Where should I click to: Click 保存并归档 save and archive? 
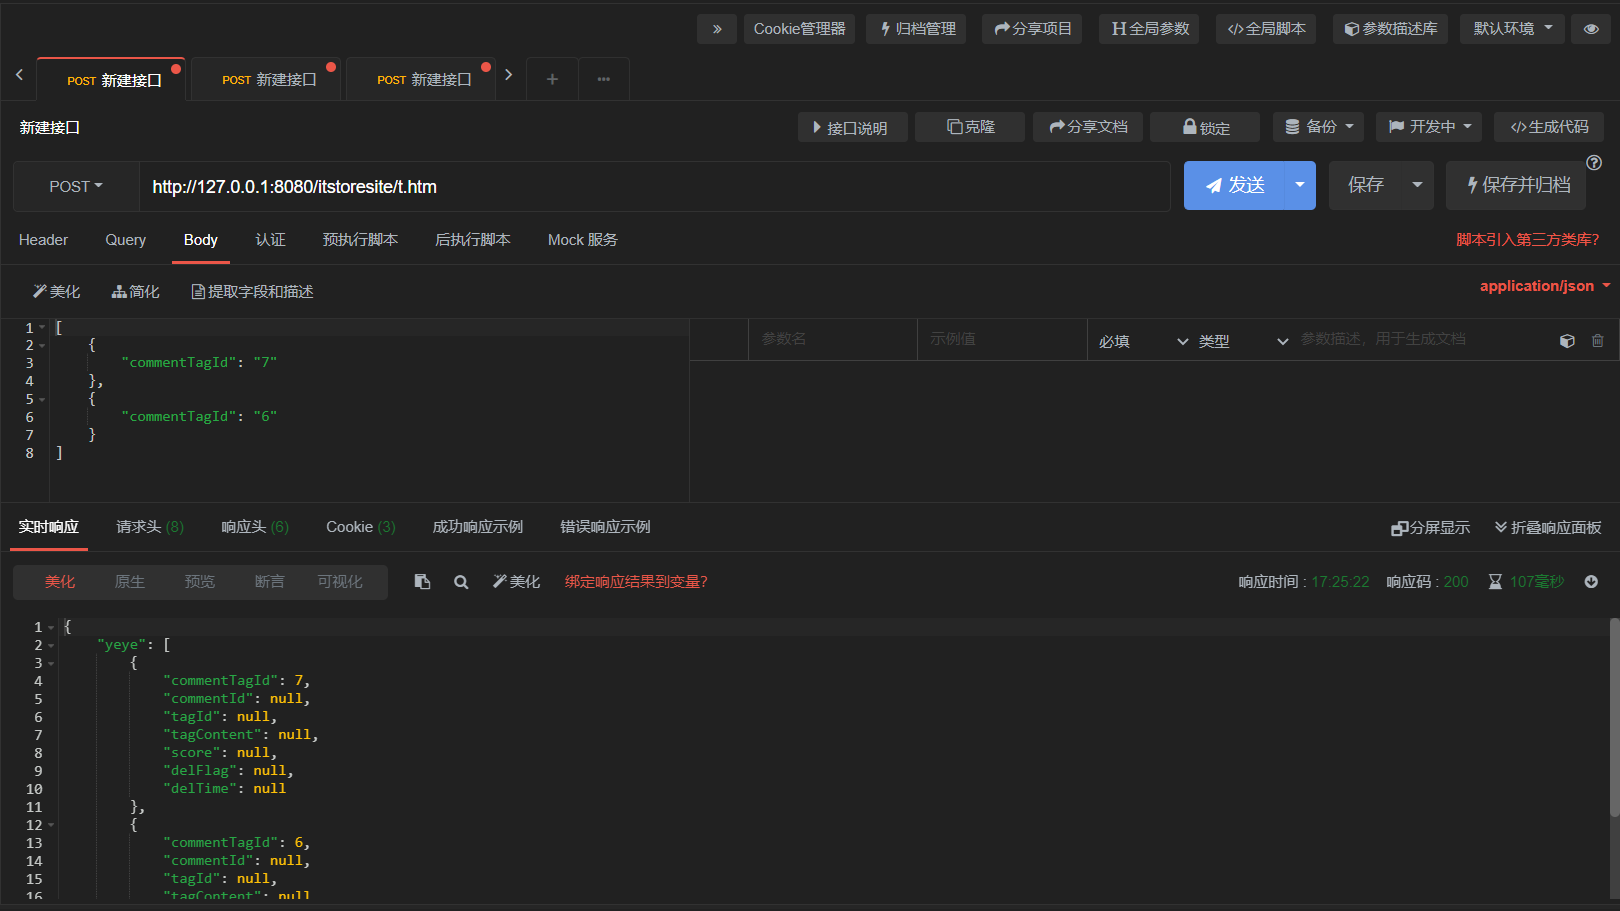[x=1516, y=185]
